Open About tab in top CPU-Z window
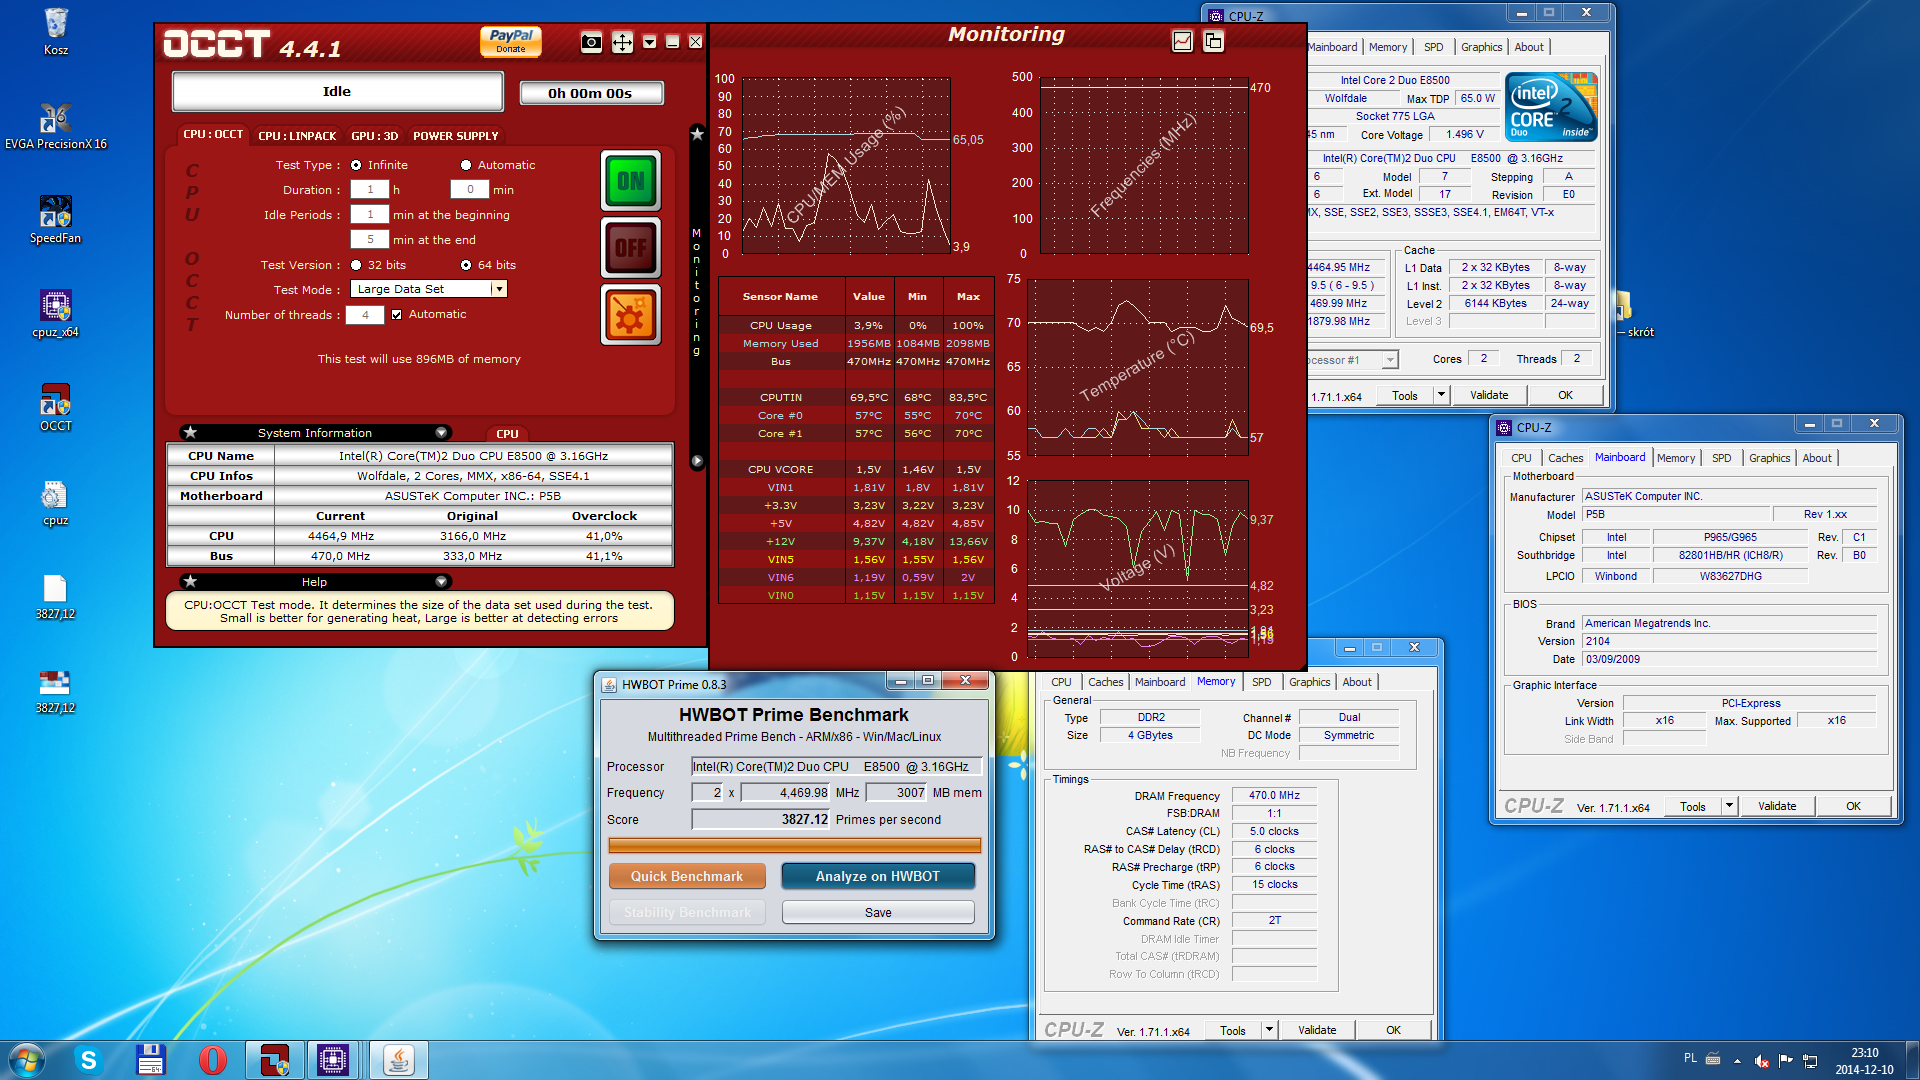 [x=1528, y=47]
